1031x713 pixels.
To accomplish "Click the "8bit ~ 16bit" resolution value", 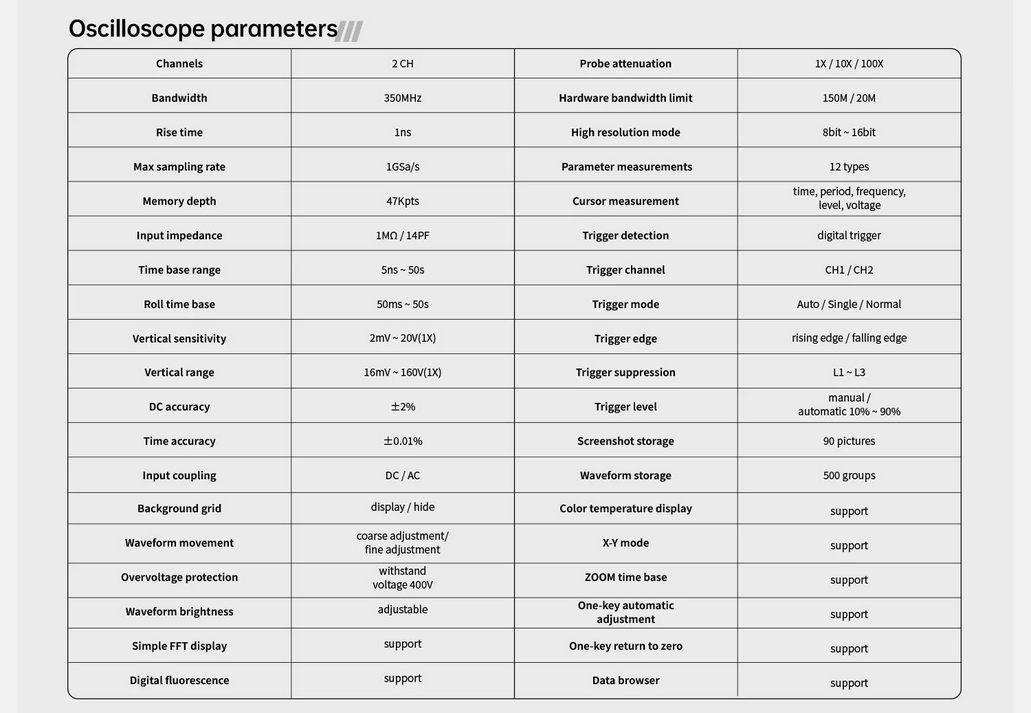I will point(849,132).
